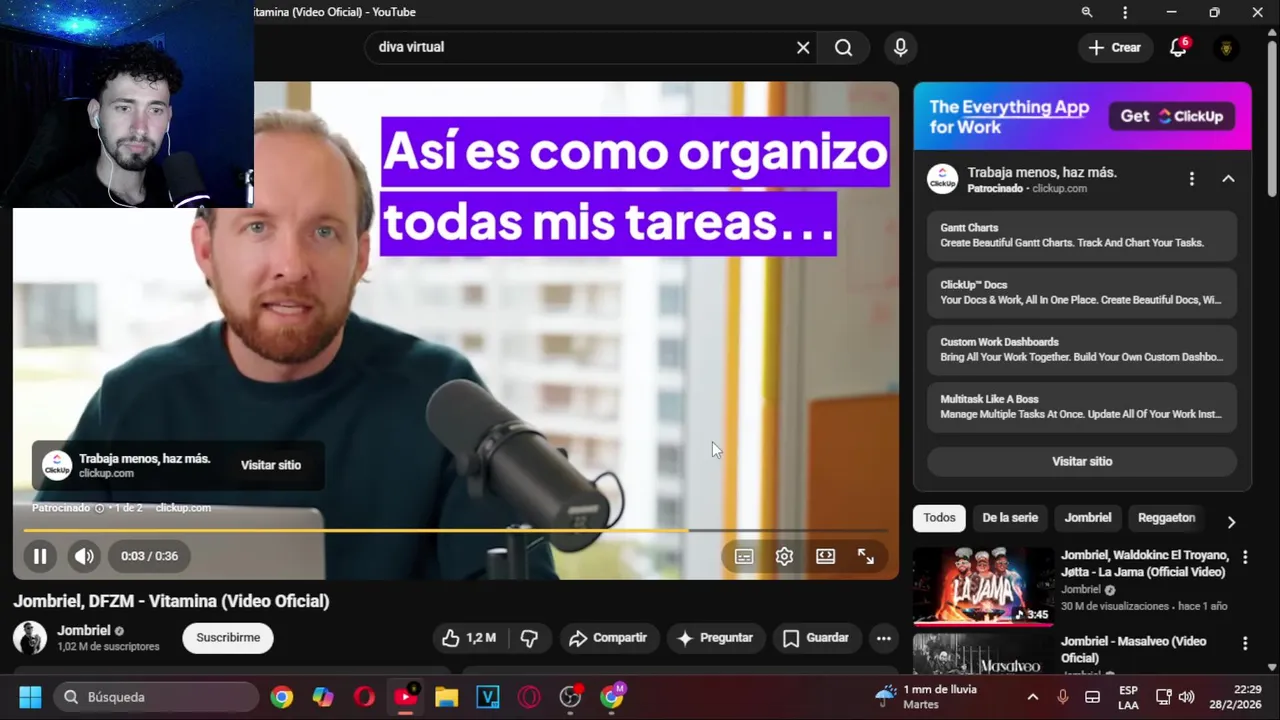Image resolution: width=1280 pixels, height=720 pixels.
Task: Open system volume tray icon
Action: (x=1187, y=697)
